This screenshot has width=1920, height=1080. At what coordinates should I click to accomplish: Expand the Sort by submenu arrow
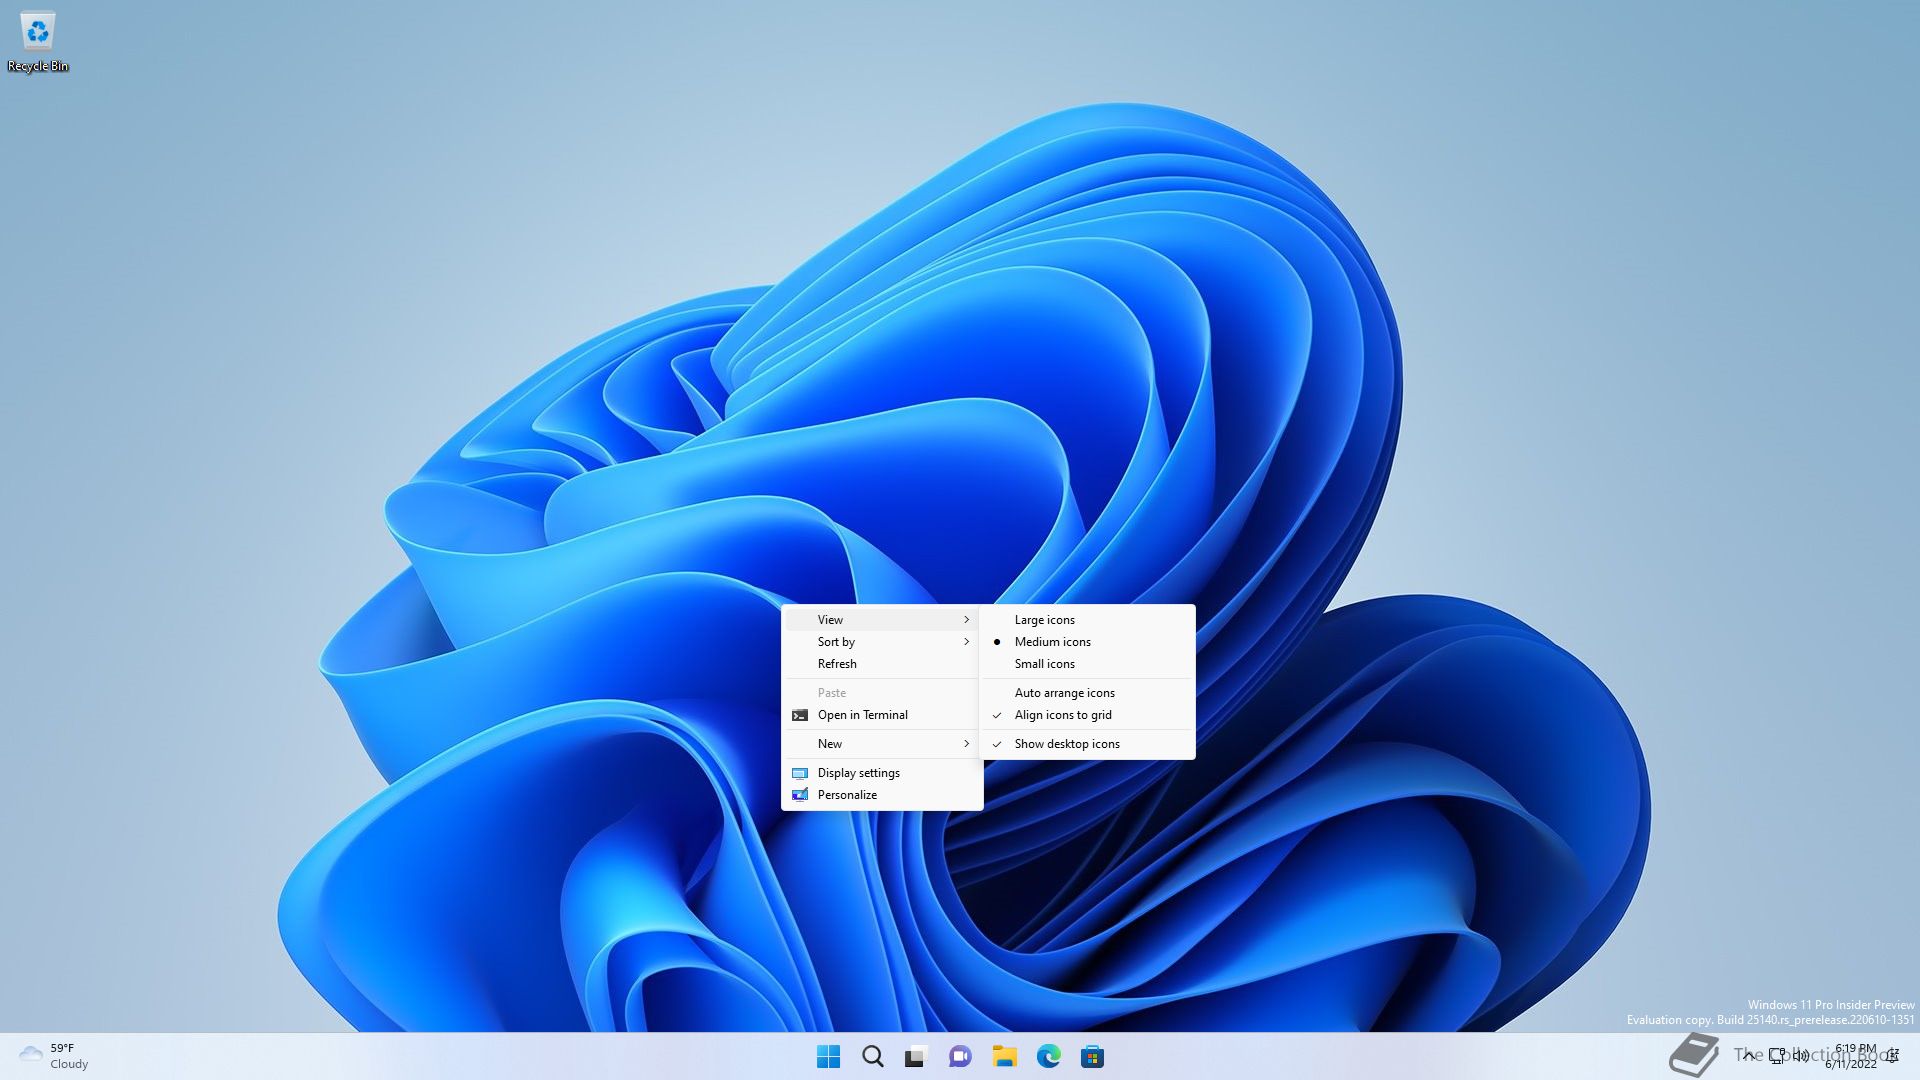point(966,642)
